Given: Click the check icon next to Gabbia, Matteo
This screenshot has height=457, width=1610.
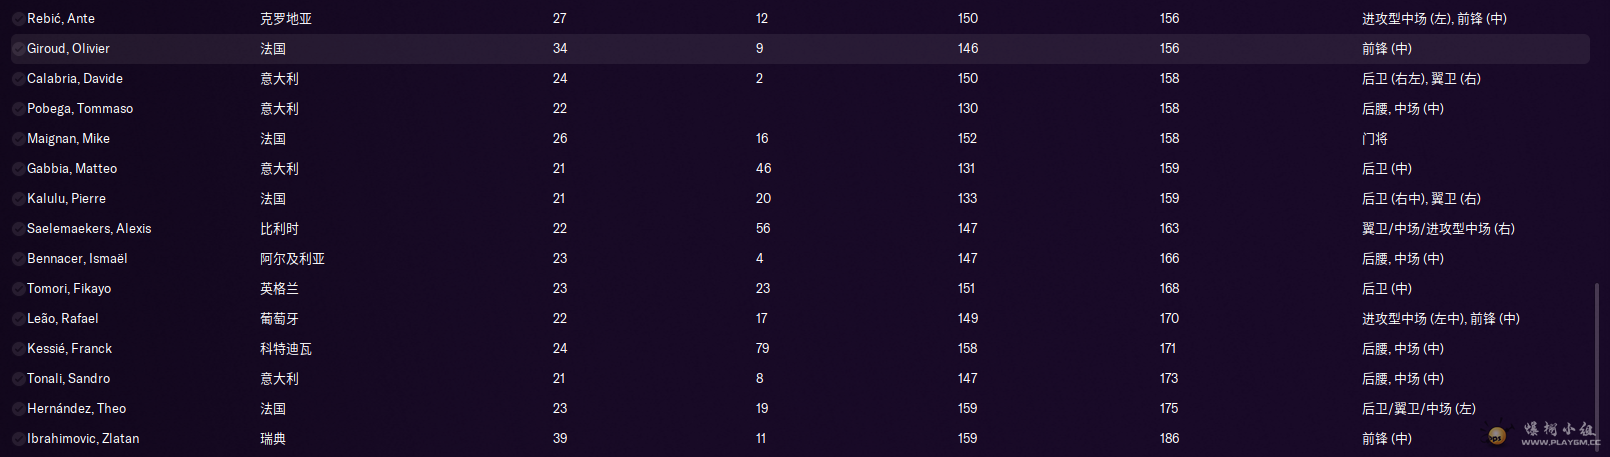Looking at the screenshot, I should [x=19, y=169].
